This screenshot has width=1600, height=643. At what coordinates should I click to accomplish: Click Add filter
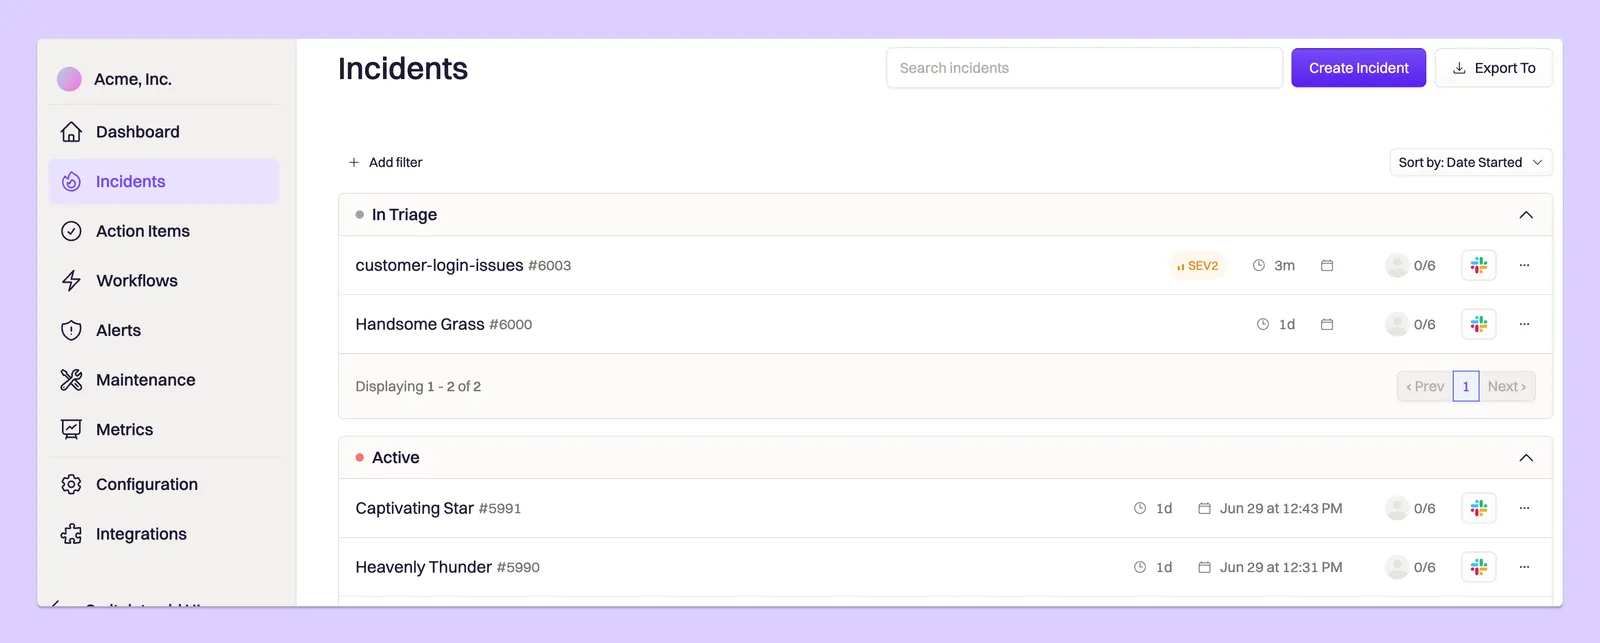click(x=385, y=162)
